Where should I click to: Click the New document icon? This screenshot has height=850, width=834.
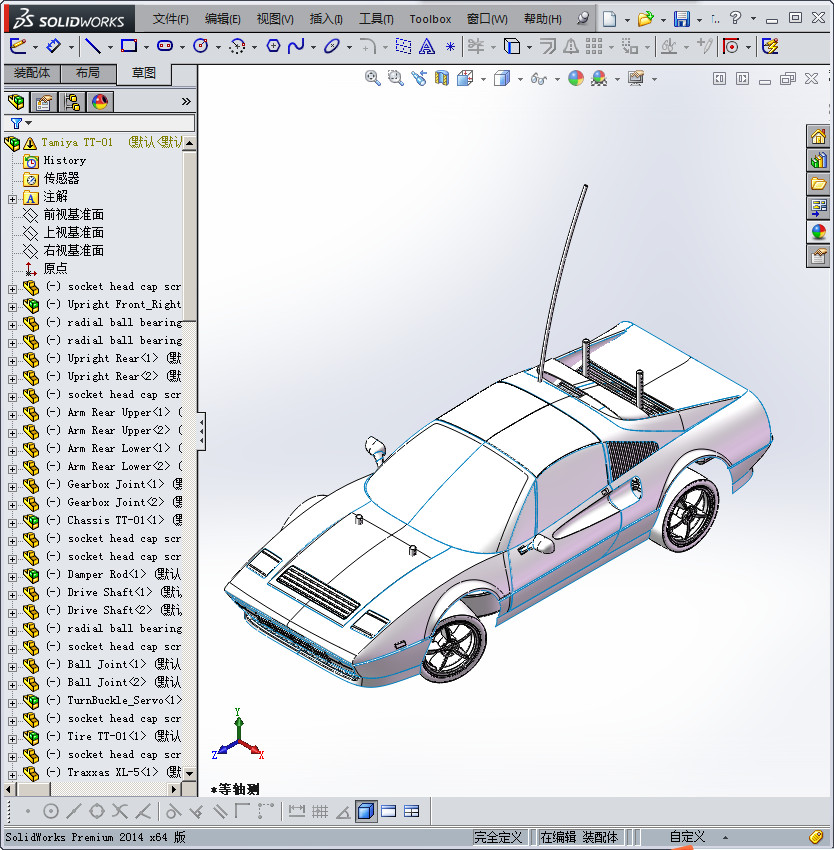coord(610,19)
